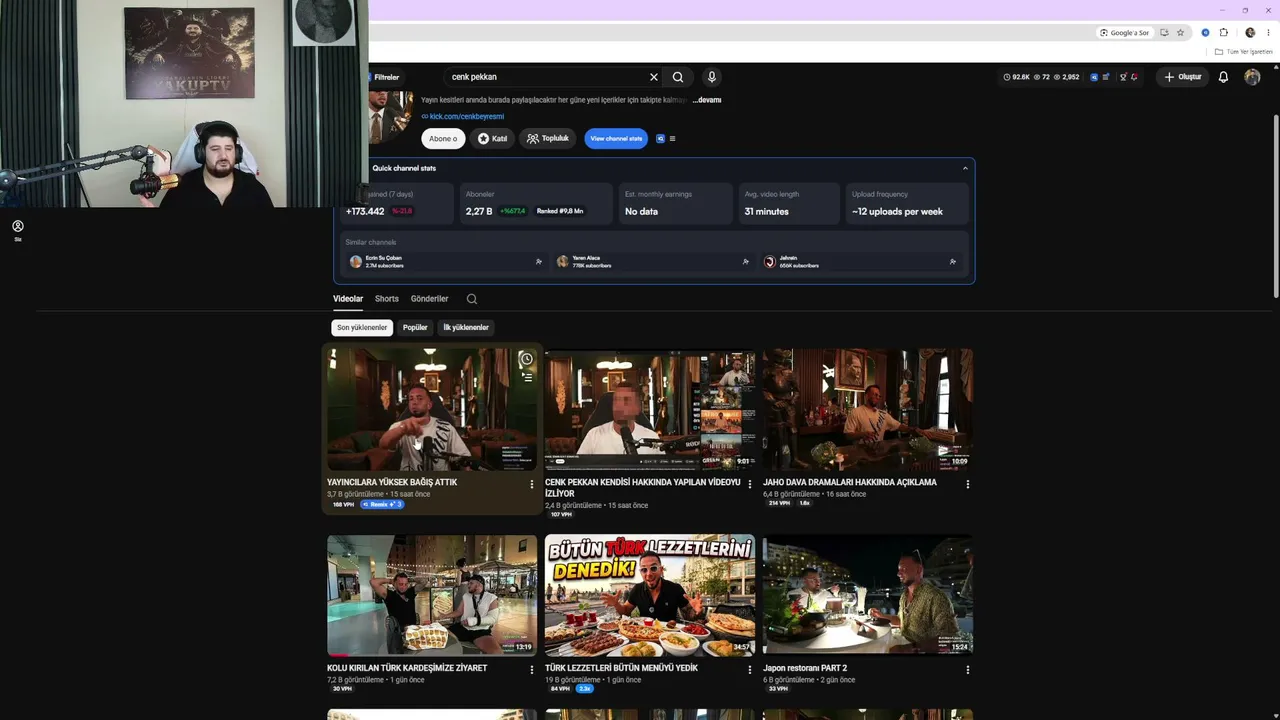Open options for 'TÜRK LEZZETLERİ BÜTÜN MENÜYÜ YEDİK'

(x=750, y=670)
